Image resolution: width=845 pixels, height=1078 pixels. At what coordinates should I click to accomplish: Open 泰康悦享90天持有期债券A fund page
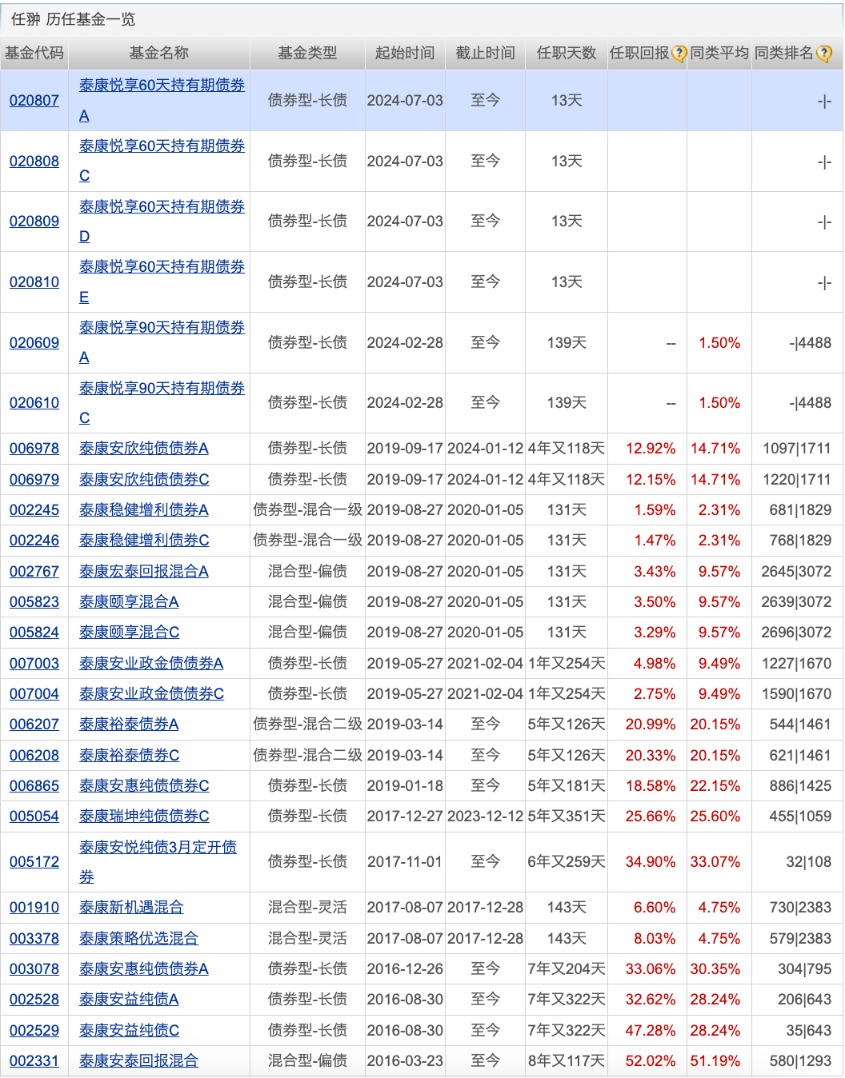[162, 342]
